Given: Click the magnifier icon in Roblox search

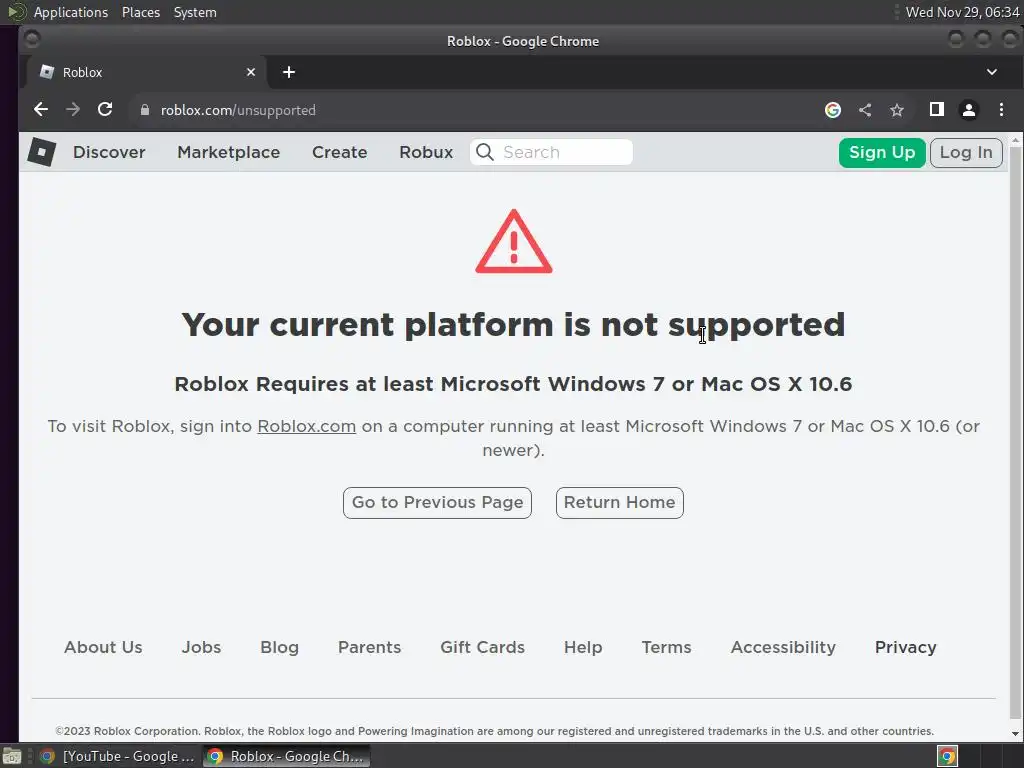Looking at the screenshot, I should pos(485,152).
